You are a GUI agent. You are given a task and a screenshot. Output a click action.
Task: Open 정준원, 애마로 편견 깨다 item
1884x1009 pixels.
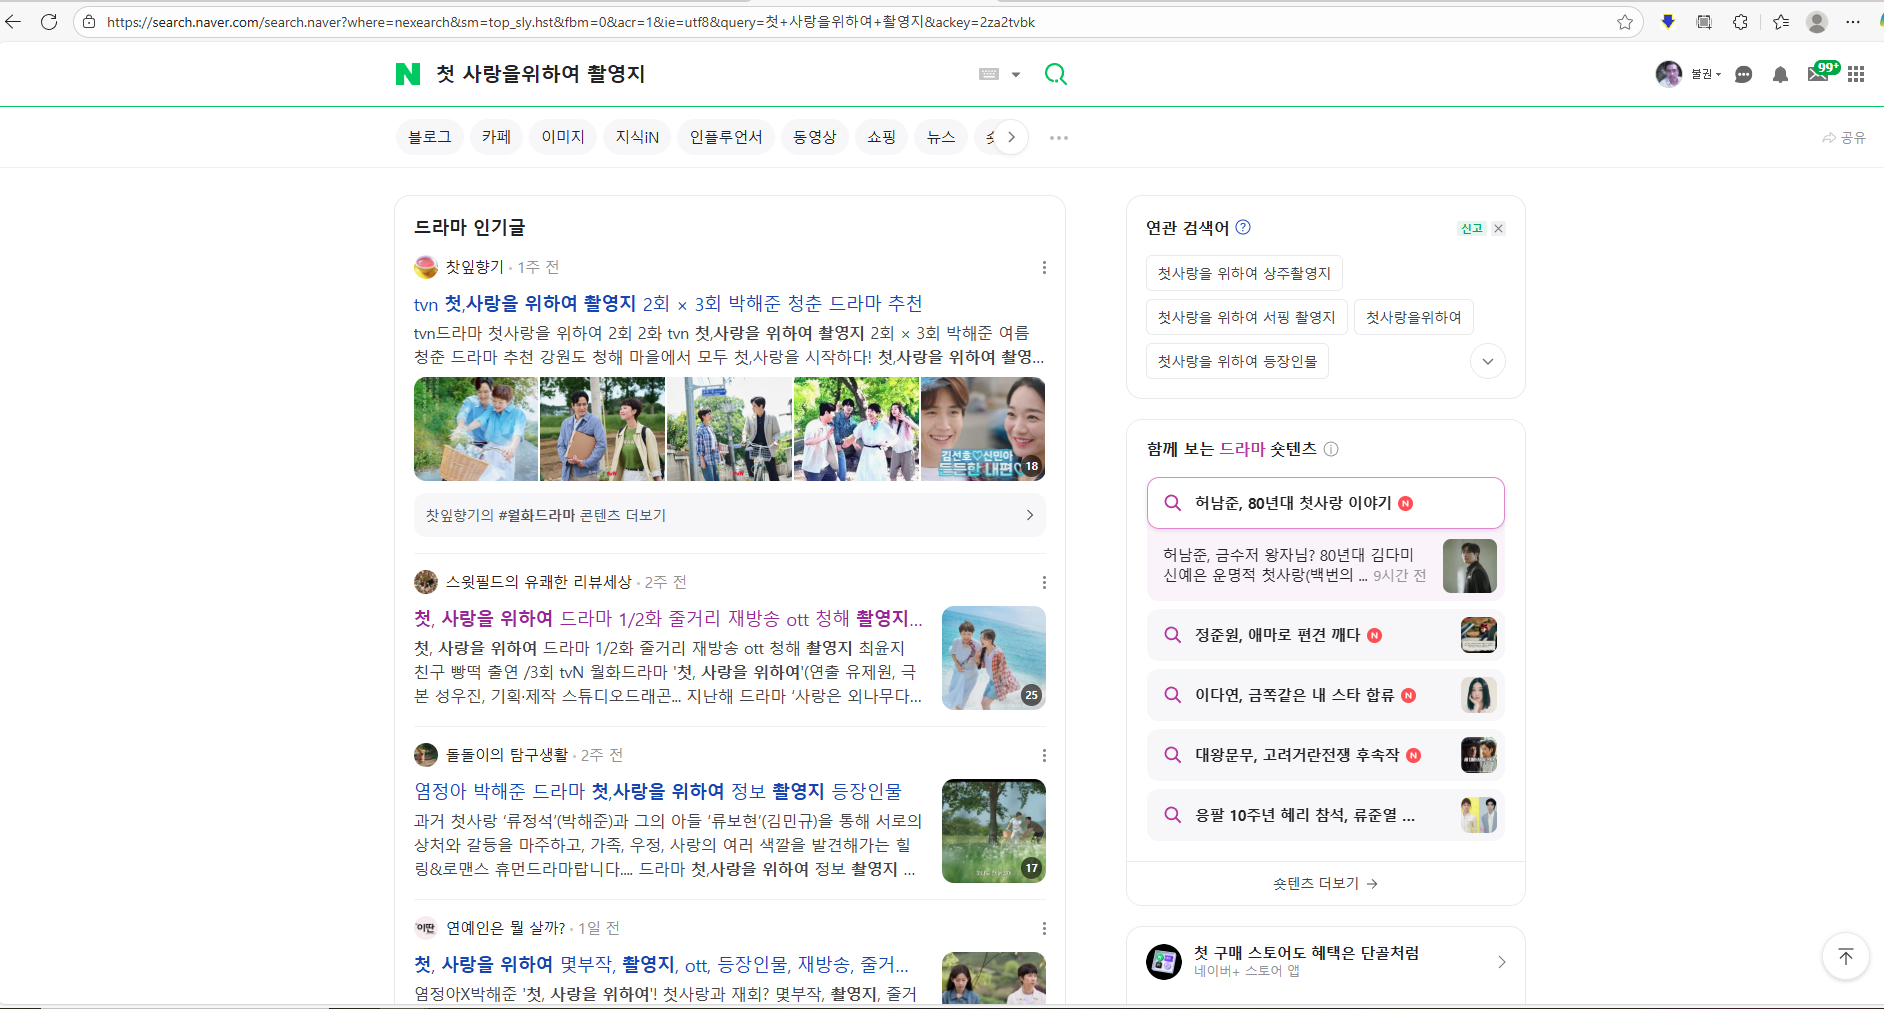click(1326, 635)
